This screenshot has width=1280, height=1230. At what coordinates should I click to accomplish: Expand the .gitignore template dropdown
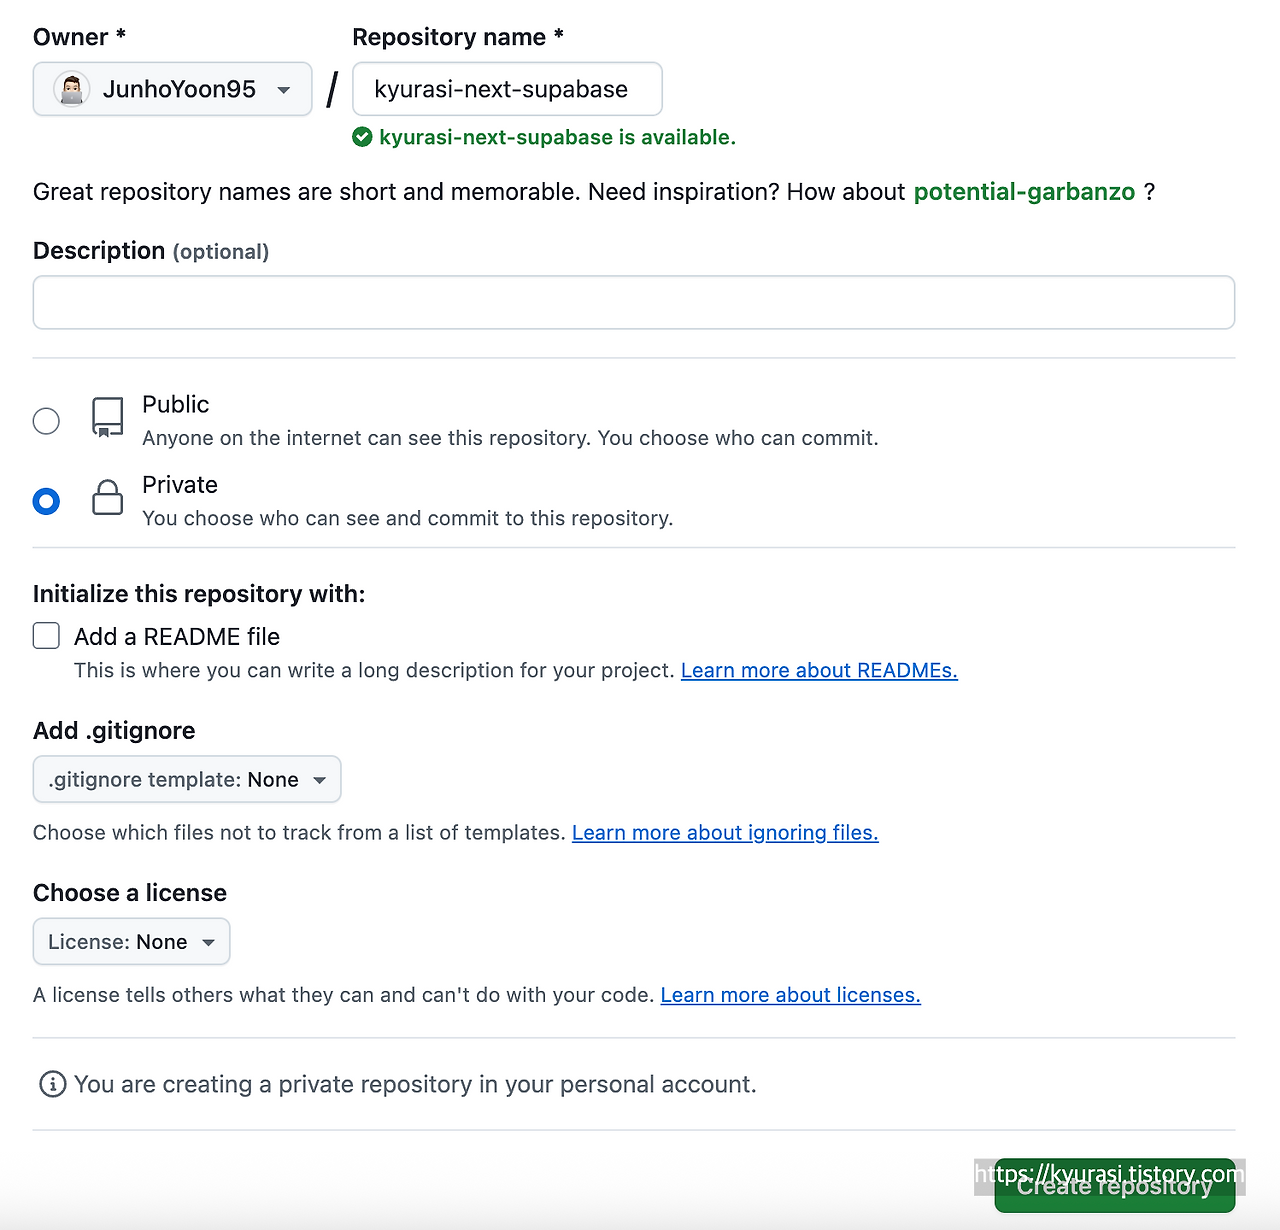(x=187, y=779)
